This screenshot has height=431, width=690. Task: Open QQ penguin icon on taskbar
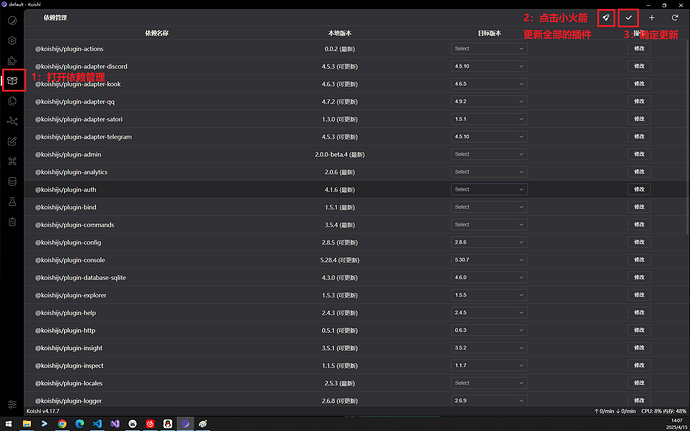168,424
